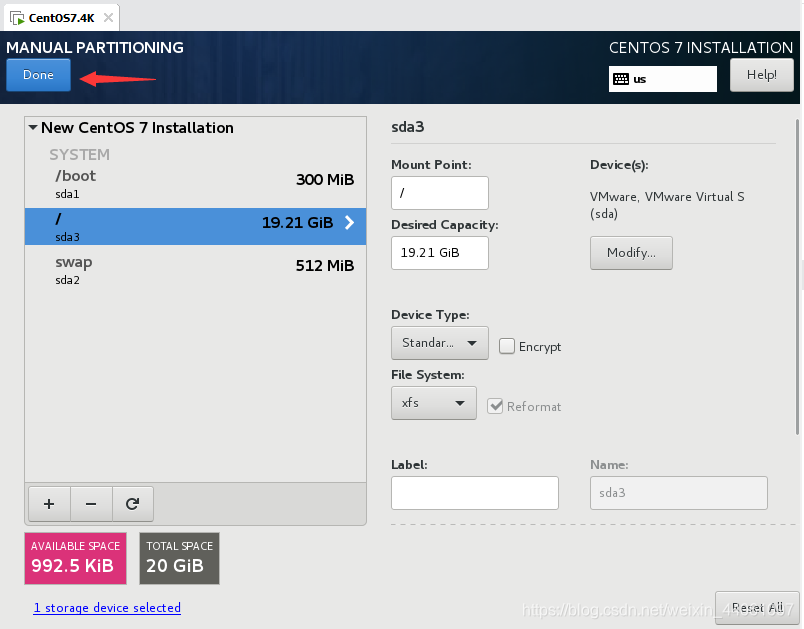Click the disabled Name field sda3
Image resolution: width=804 pixels, height=629 pixels.
click(x=679, y=493)
